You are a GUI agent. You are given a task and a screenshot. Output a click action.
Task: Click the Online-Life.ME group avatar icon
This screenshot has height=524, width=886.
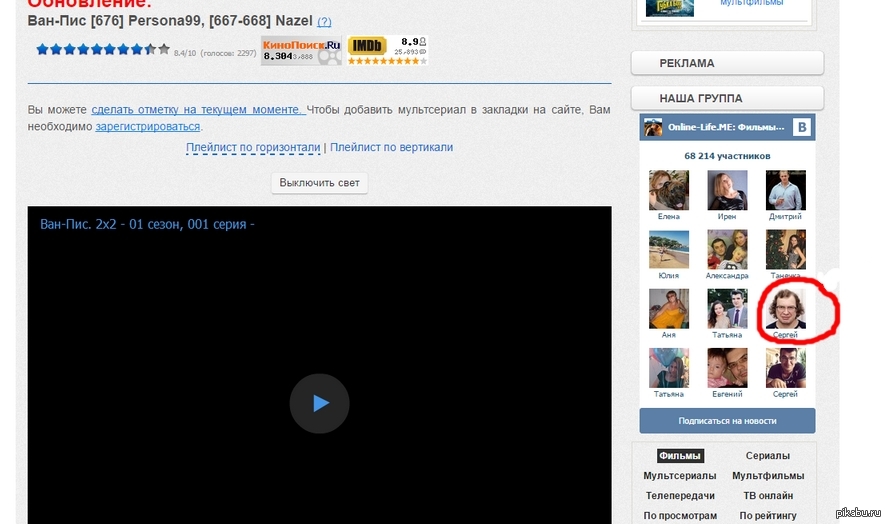pyautogui.click(x=654, y=127)
